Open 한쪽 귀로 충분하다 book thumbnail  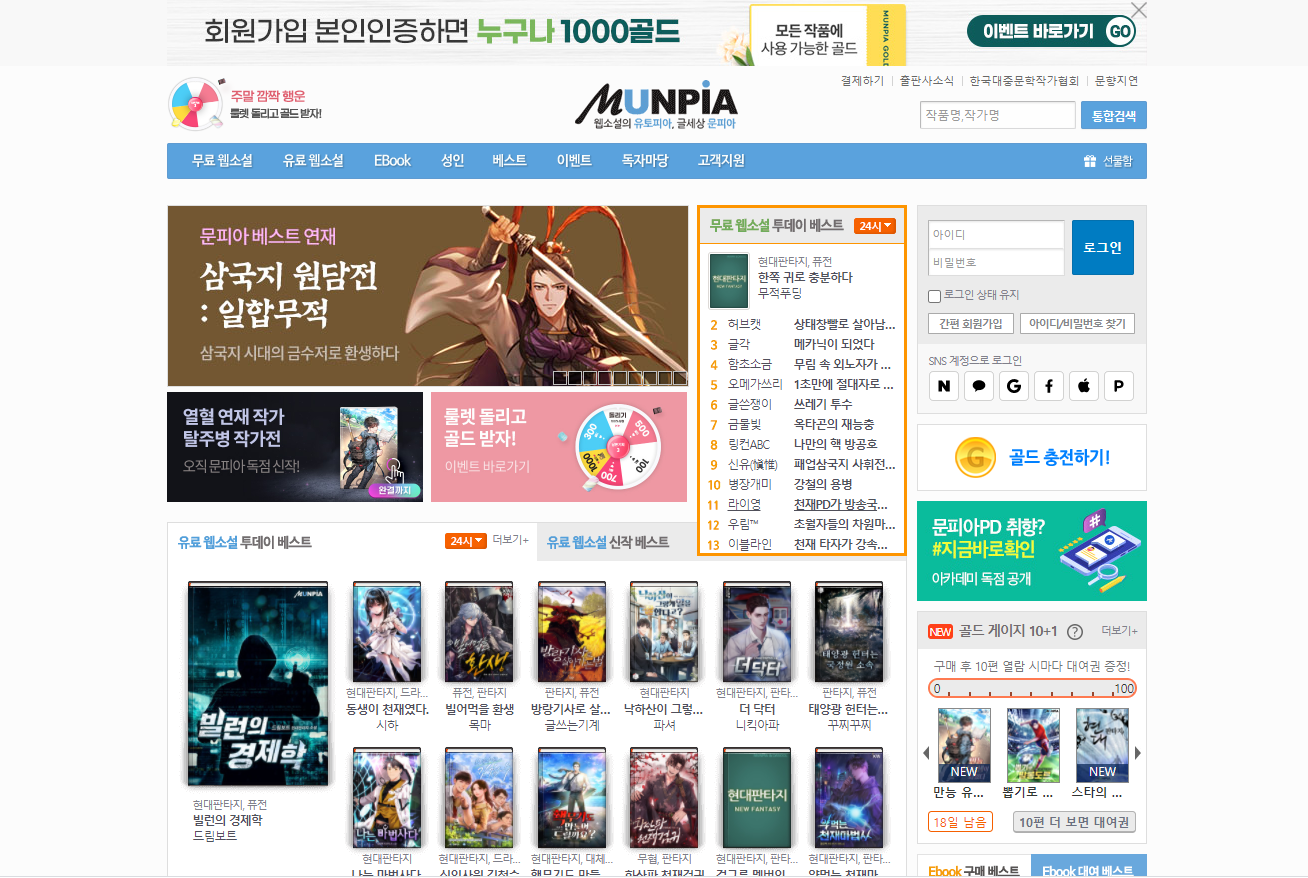click(729, 280)
